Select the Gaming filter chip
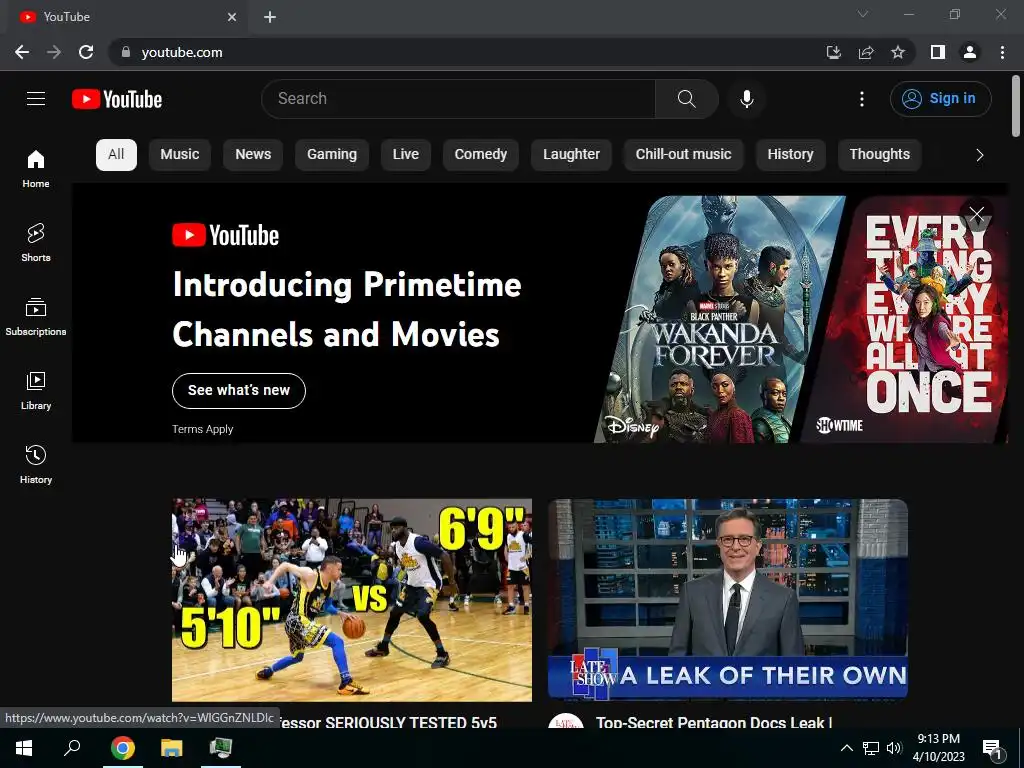 pyautogui.click(x=332, y=155)
